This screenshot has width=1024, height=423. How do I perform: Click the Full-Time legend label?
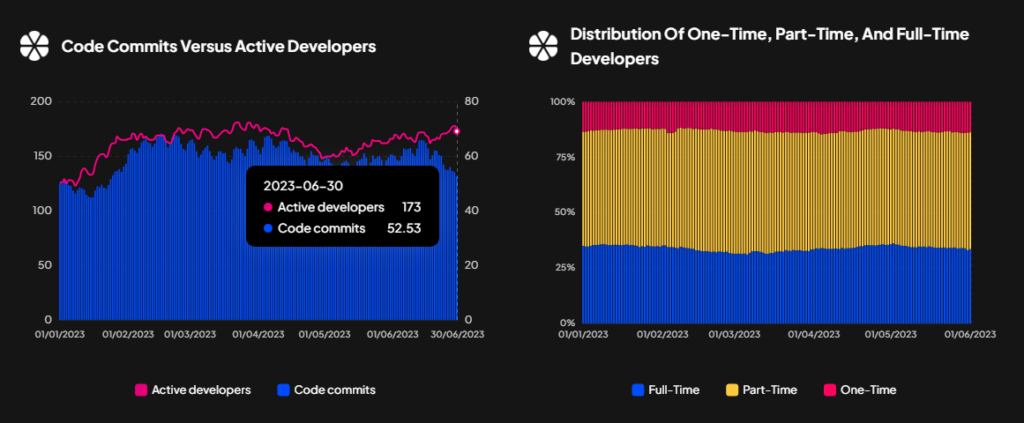point(674,390)
